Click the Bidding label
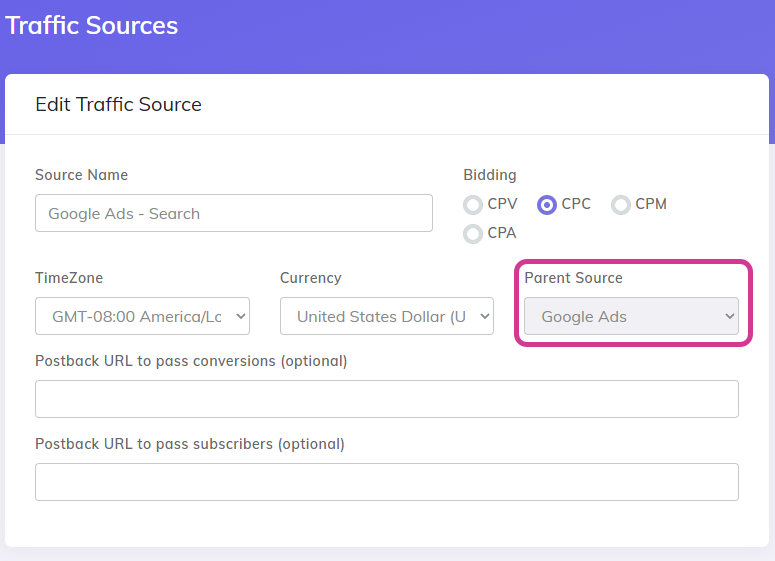775x561 pixels. (x=490, y=175)
